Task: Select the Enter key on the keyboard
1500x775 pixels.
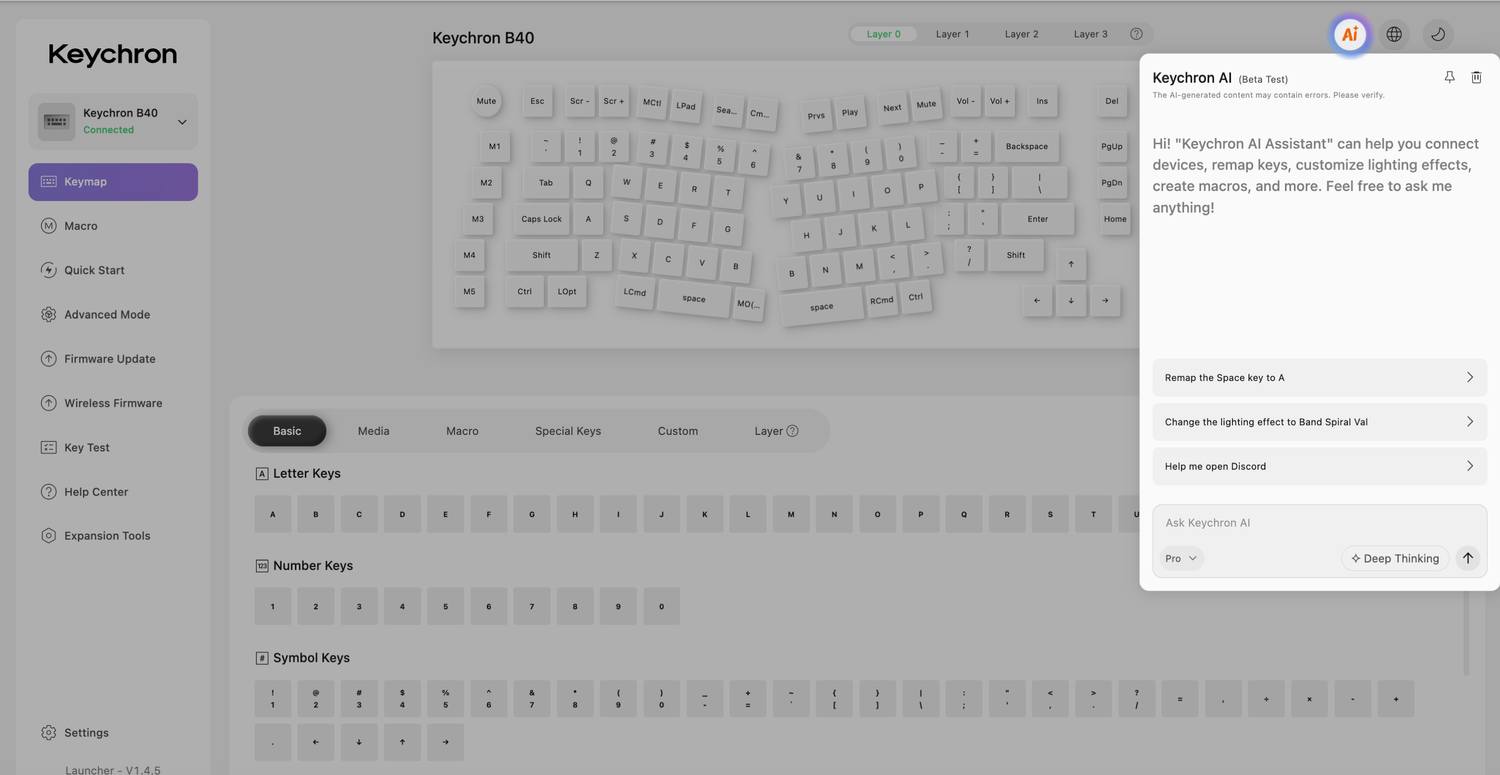Action: pos(1038,219)
